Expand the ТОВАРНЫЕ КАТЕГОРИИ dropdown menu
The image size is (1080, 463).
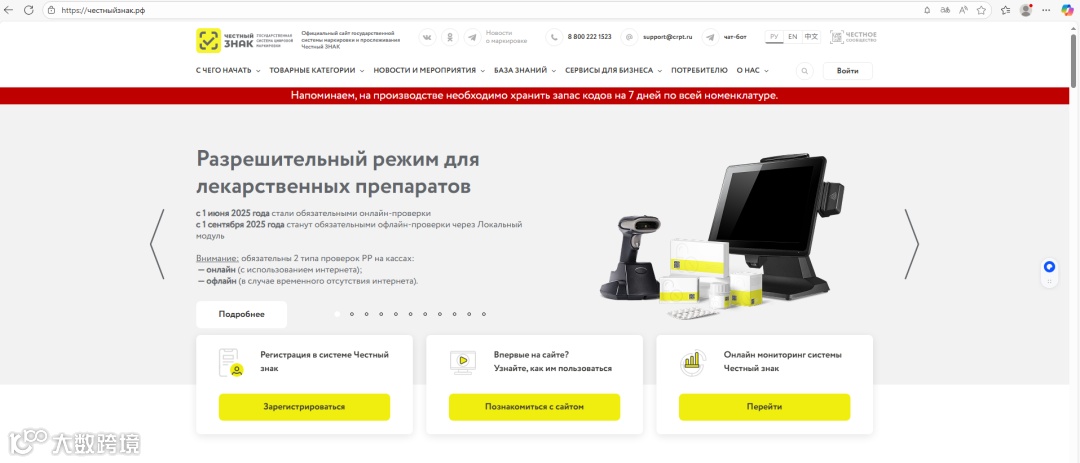317,70
